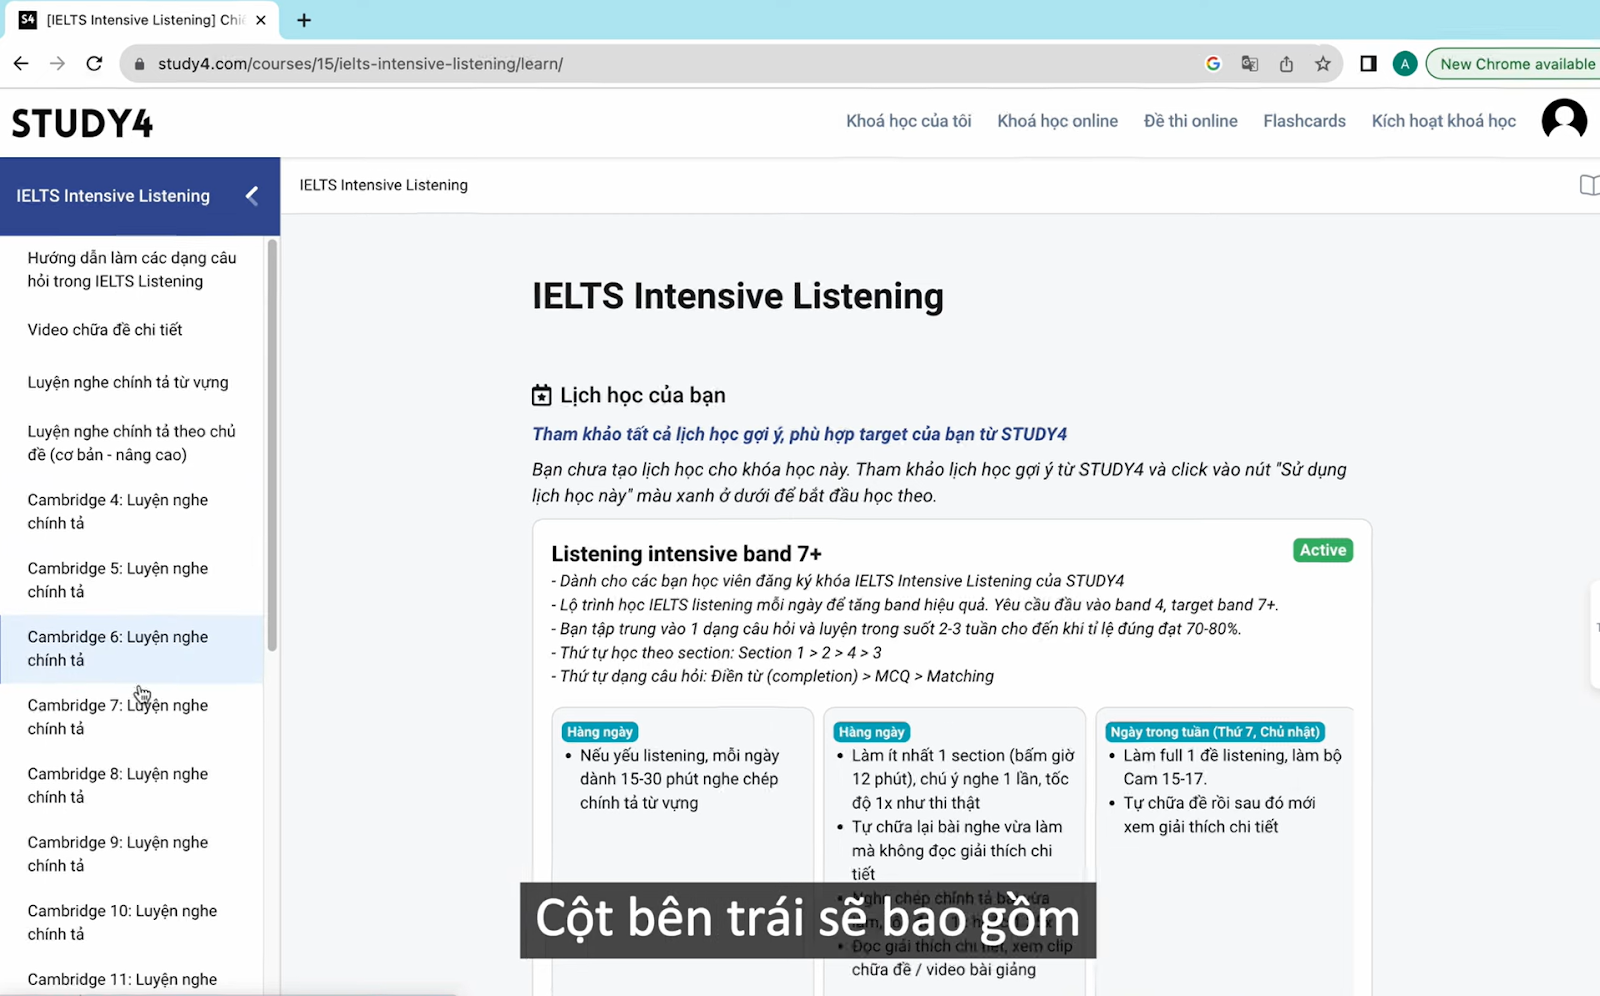Viewport: 1600px width, 996px height.
Task: Open the STUDY4 homepage logo
Action: point(82,123)
